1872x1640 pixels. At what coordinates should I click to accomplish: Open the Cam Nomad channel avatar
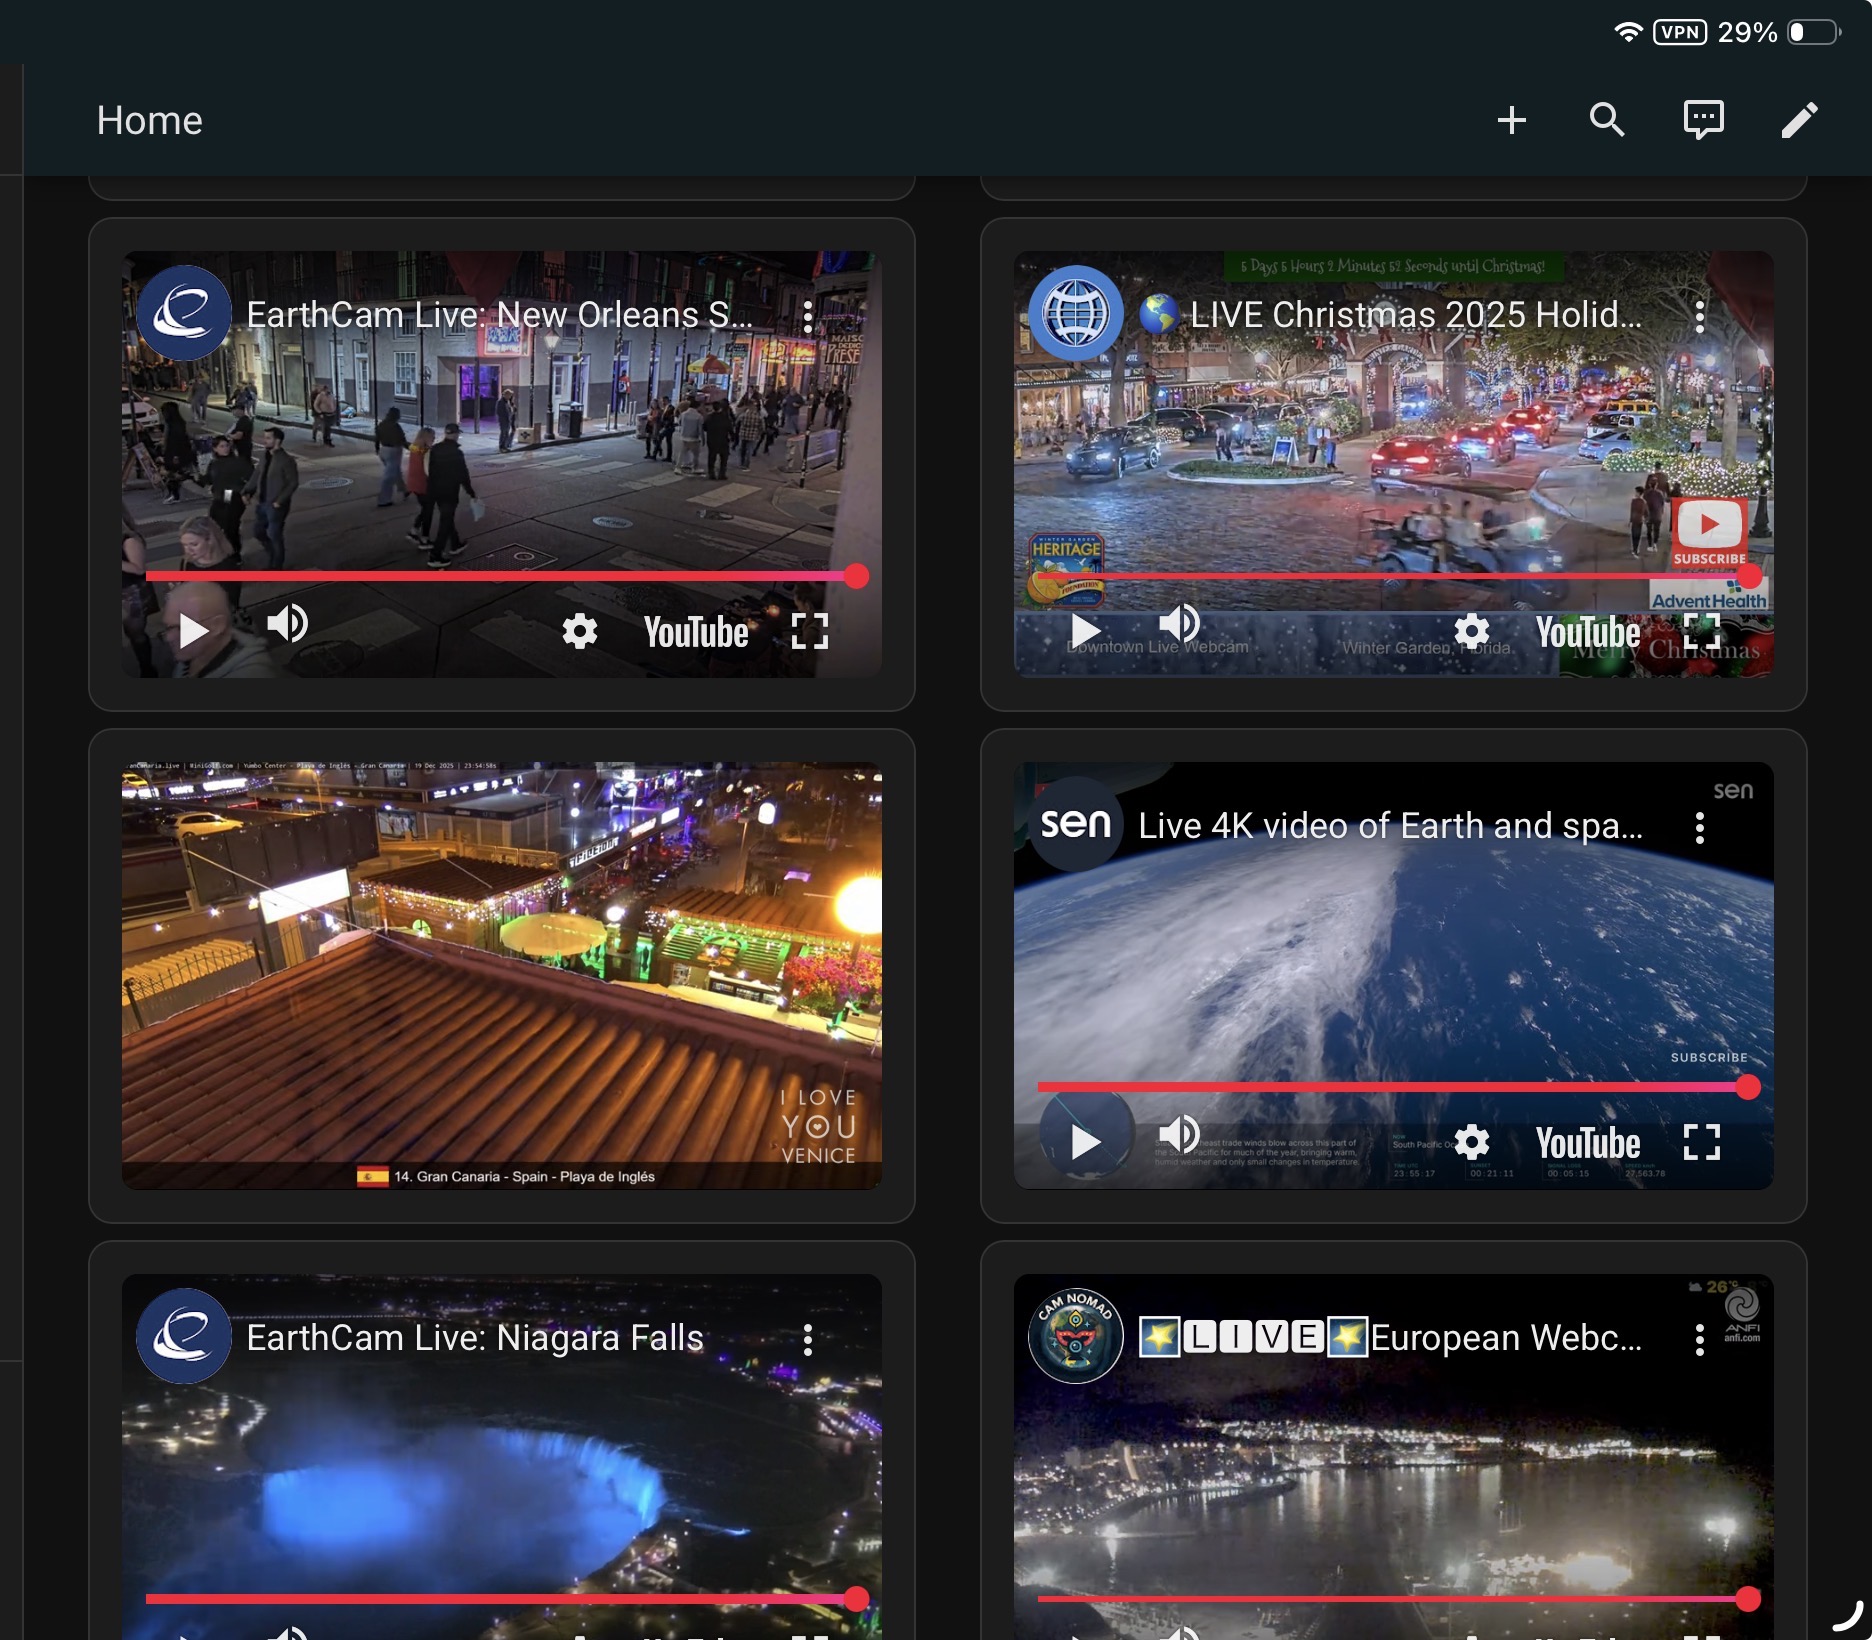pyautogui.click(x=1076, y=1337)
